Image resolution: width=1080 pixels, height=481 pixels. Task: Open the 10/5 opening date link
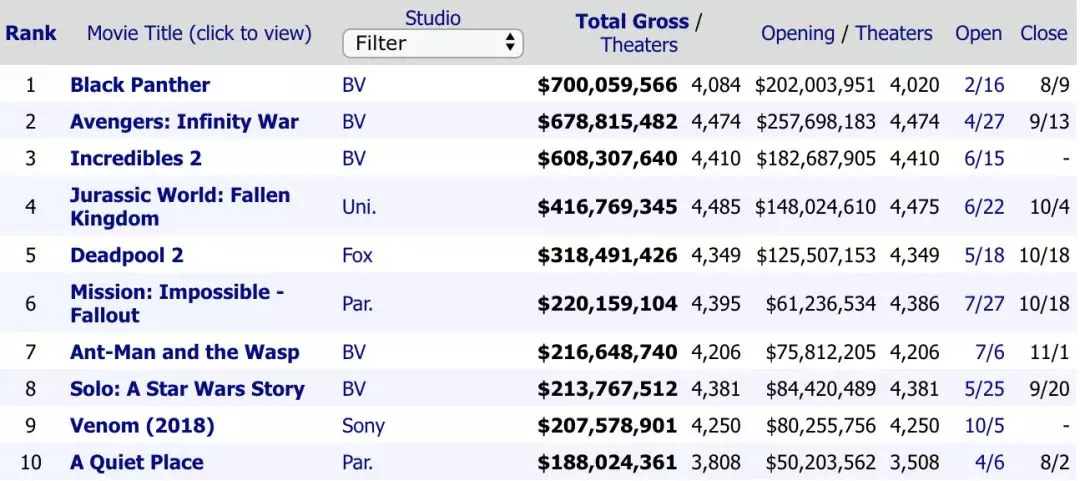[x=984, y=426]
